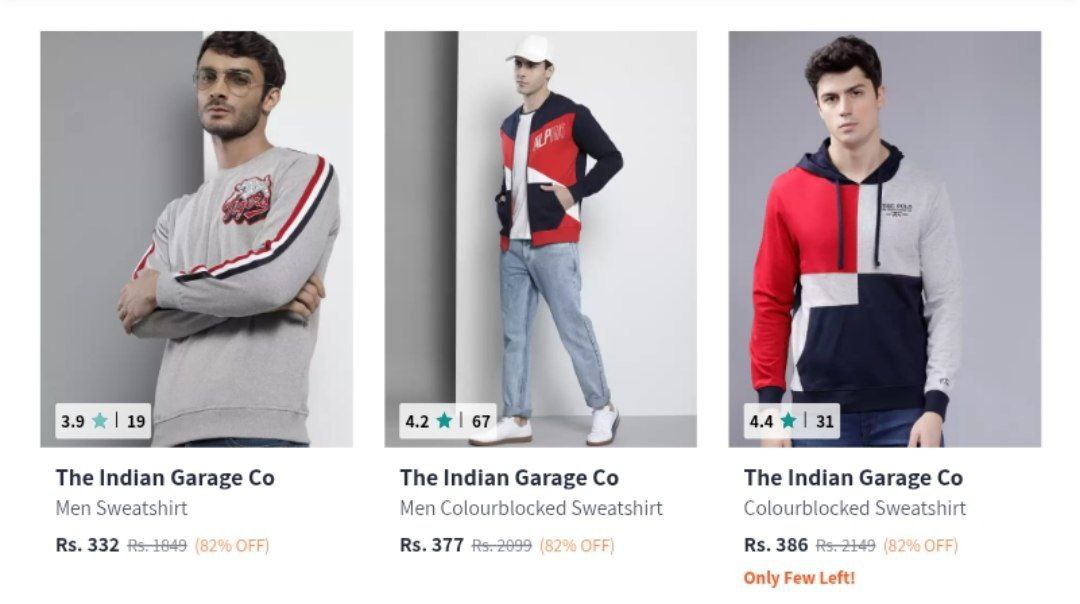Click the 3.9 rating badge with 19 reviews

(103, 421)
